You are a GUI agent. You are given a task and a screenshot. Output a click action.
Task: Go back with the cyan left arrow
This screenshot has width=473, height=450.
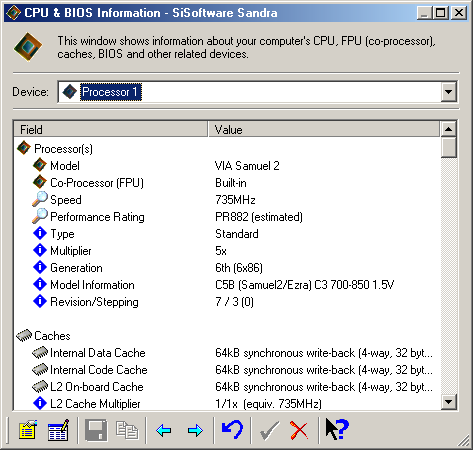163,430
